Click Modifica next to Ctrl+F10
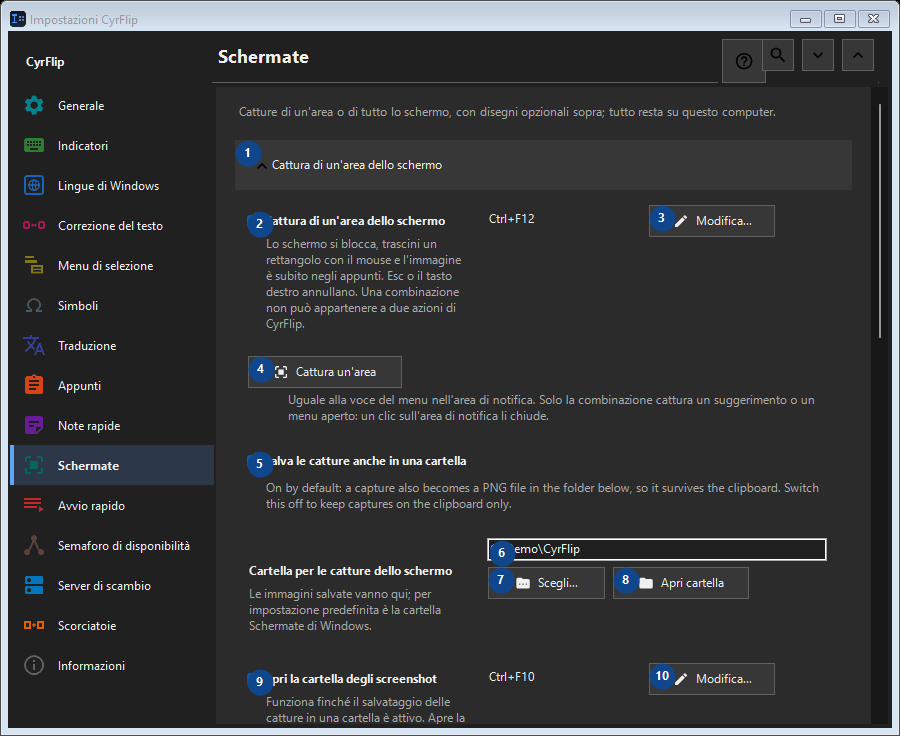 click(x=712, y=679)
